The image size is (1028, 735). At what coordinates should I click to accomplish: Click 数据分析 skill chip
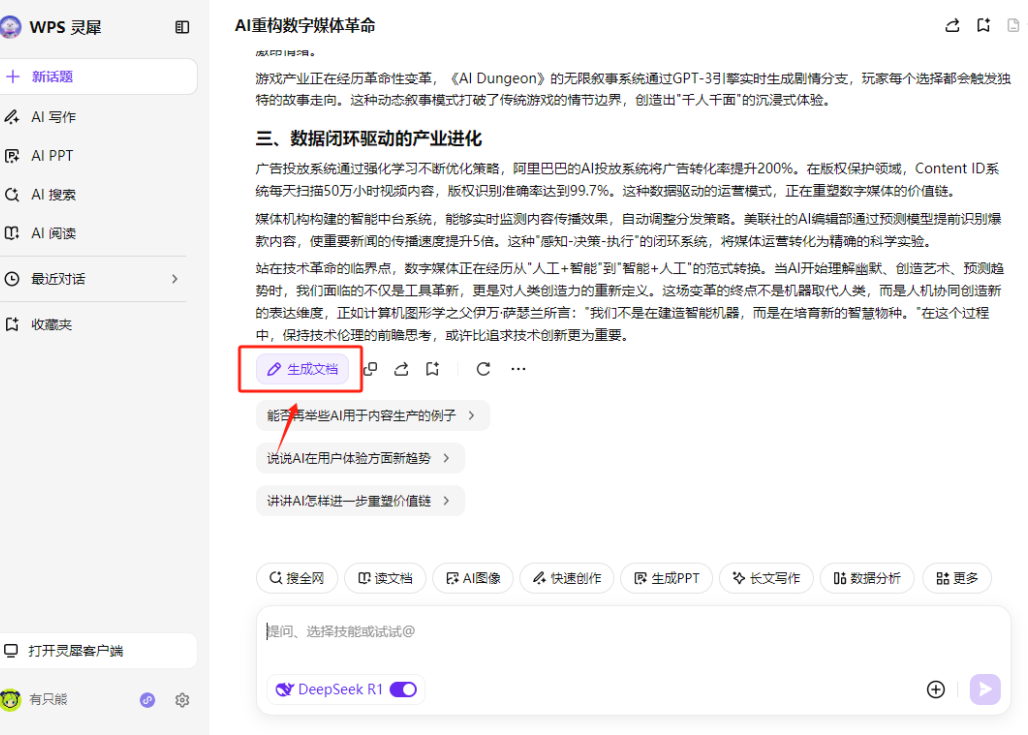[867, 578]
